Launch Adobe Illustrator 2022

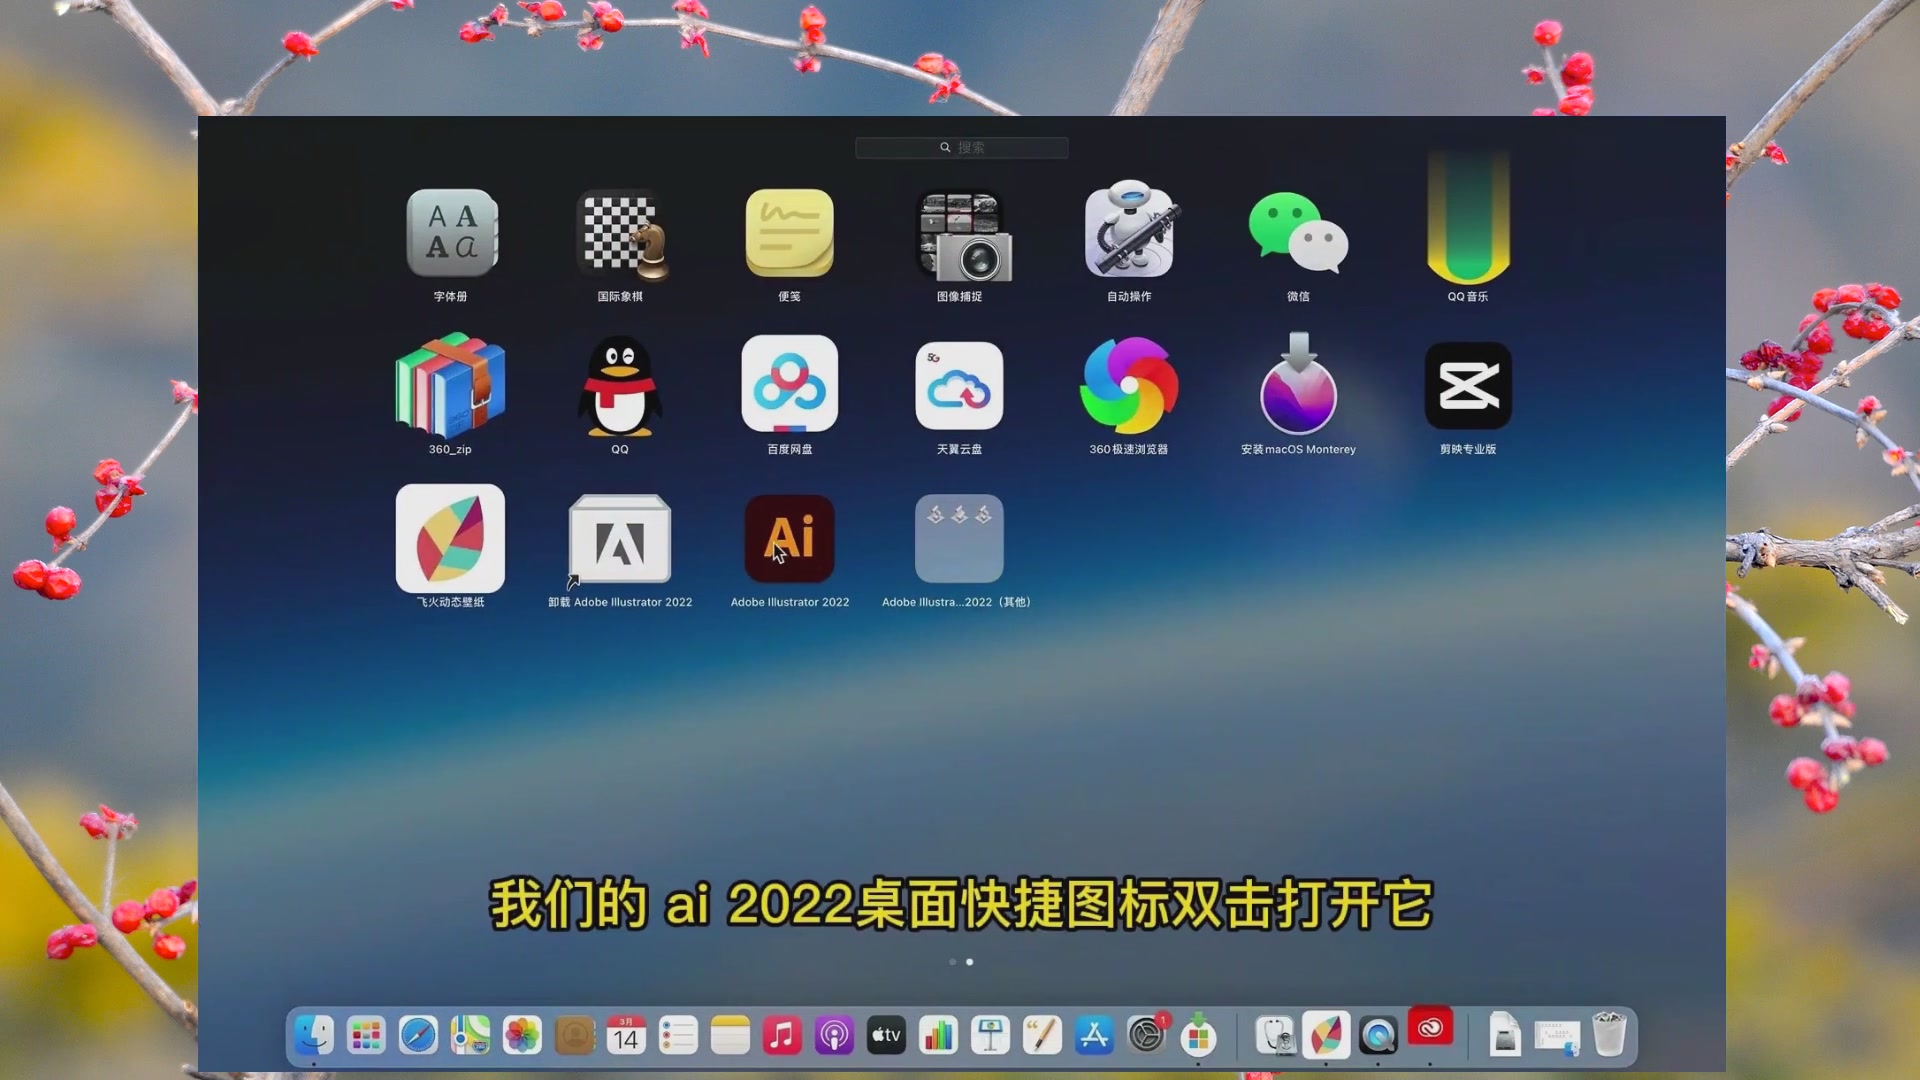[x=790, y=539]
